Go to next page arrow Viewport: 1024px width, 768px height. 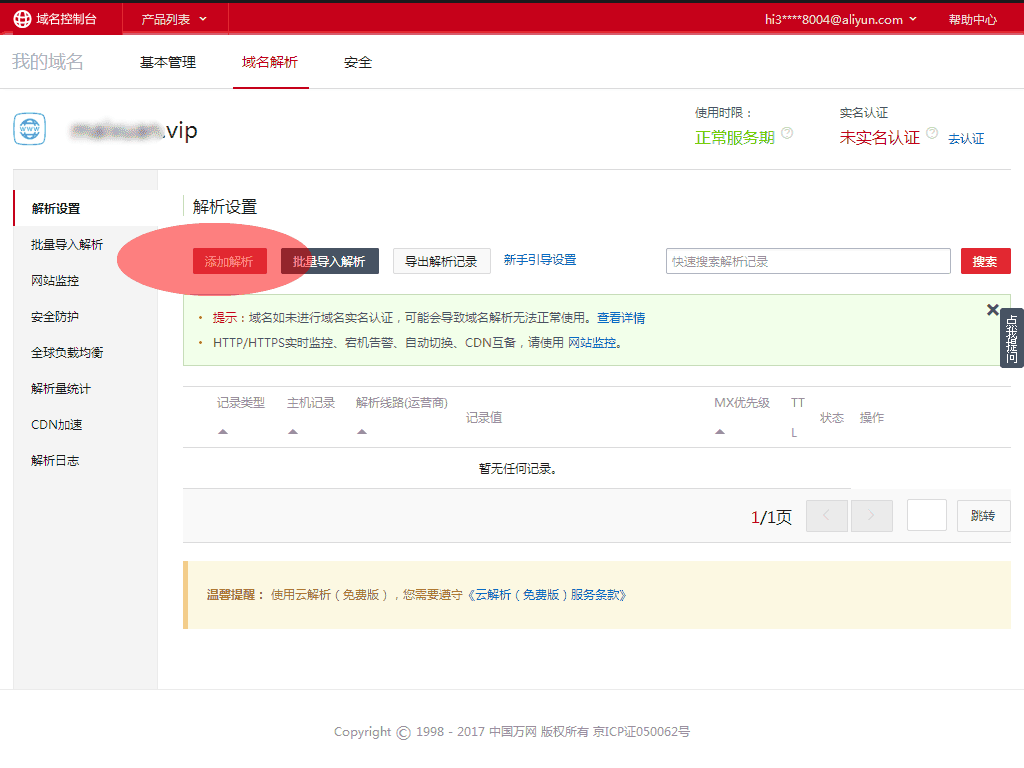click(871, 516)
